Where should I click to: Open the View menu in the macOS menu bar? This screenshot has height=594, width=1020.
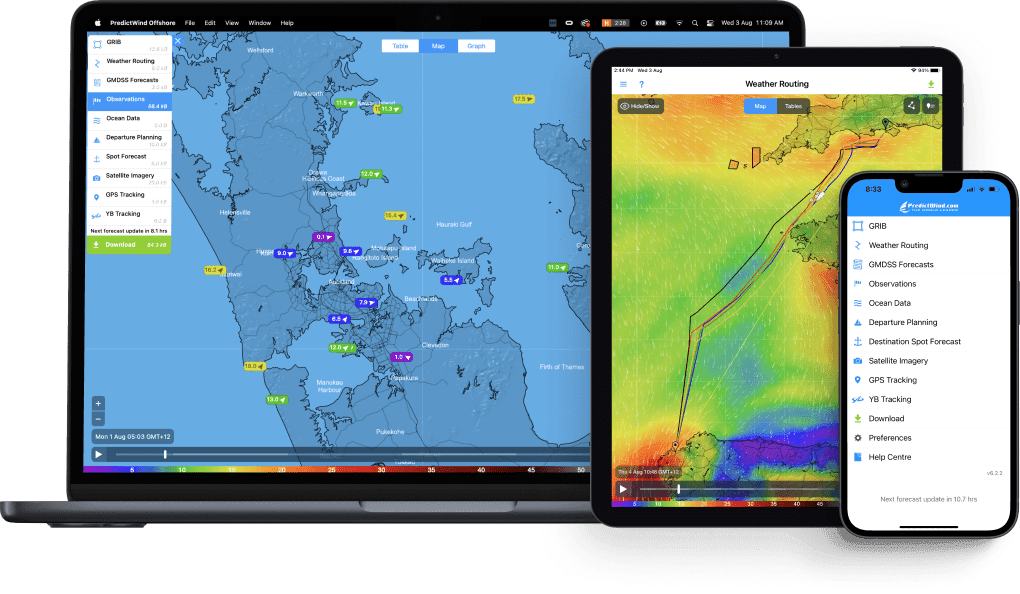(x=231, y=22)
